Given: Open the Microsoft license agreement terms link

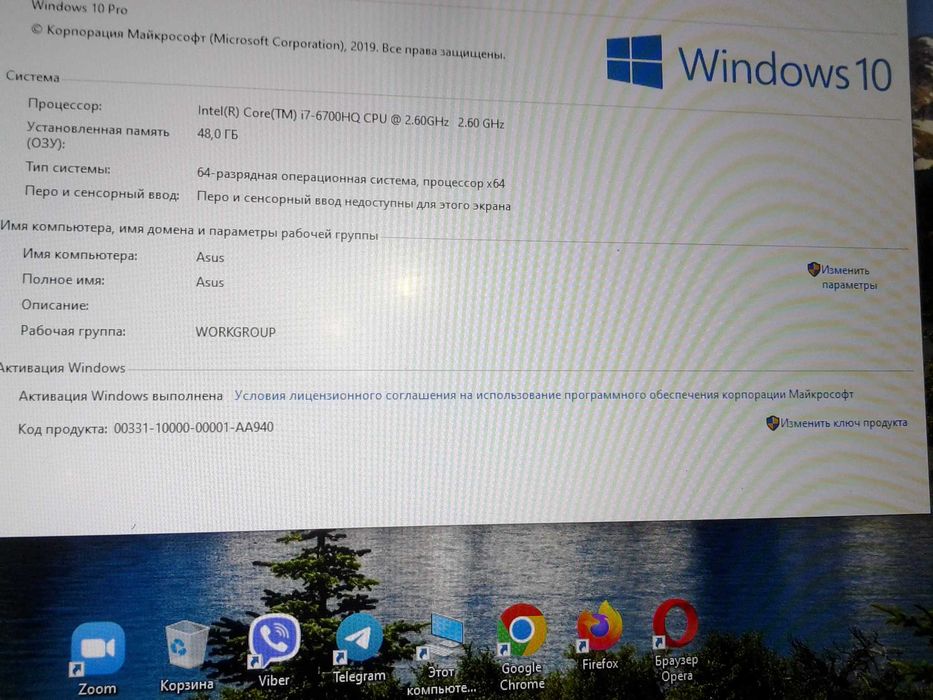Looking at the screenshot, I should pos(544,395).
